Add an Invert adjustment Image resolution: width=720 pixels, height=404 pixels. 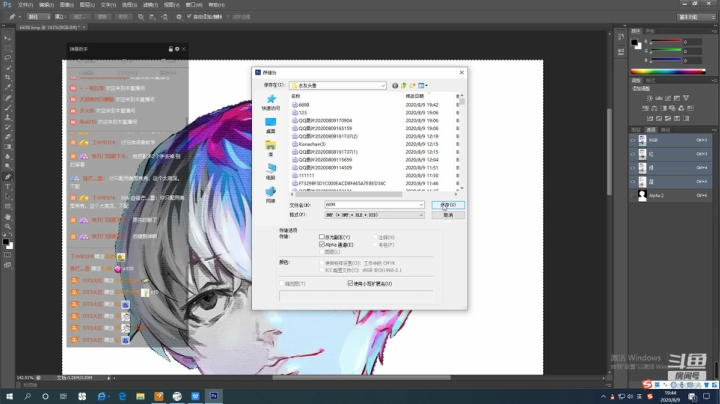(x=650, y=118)
